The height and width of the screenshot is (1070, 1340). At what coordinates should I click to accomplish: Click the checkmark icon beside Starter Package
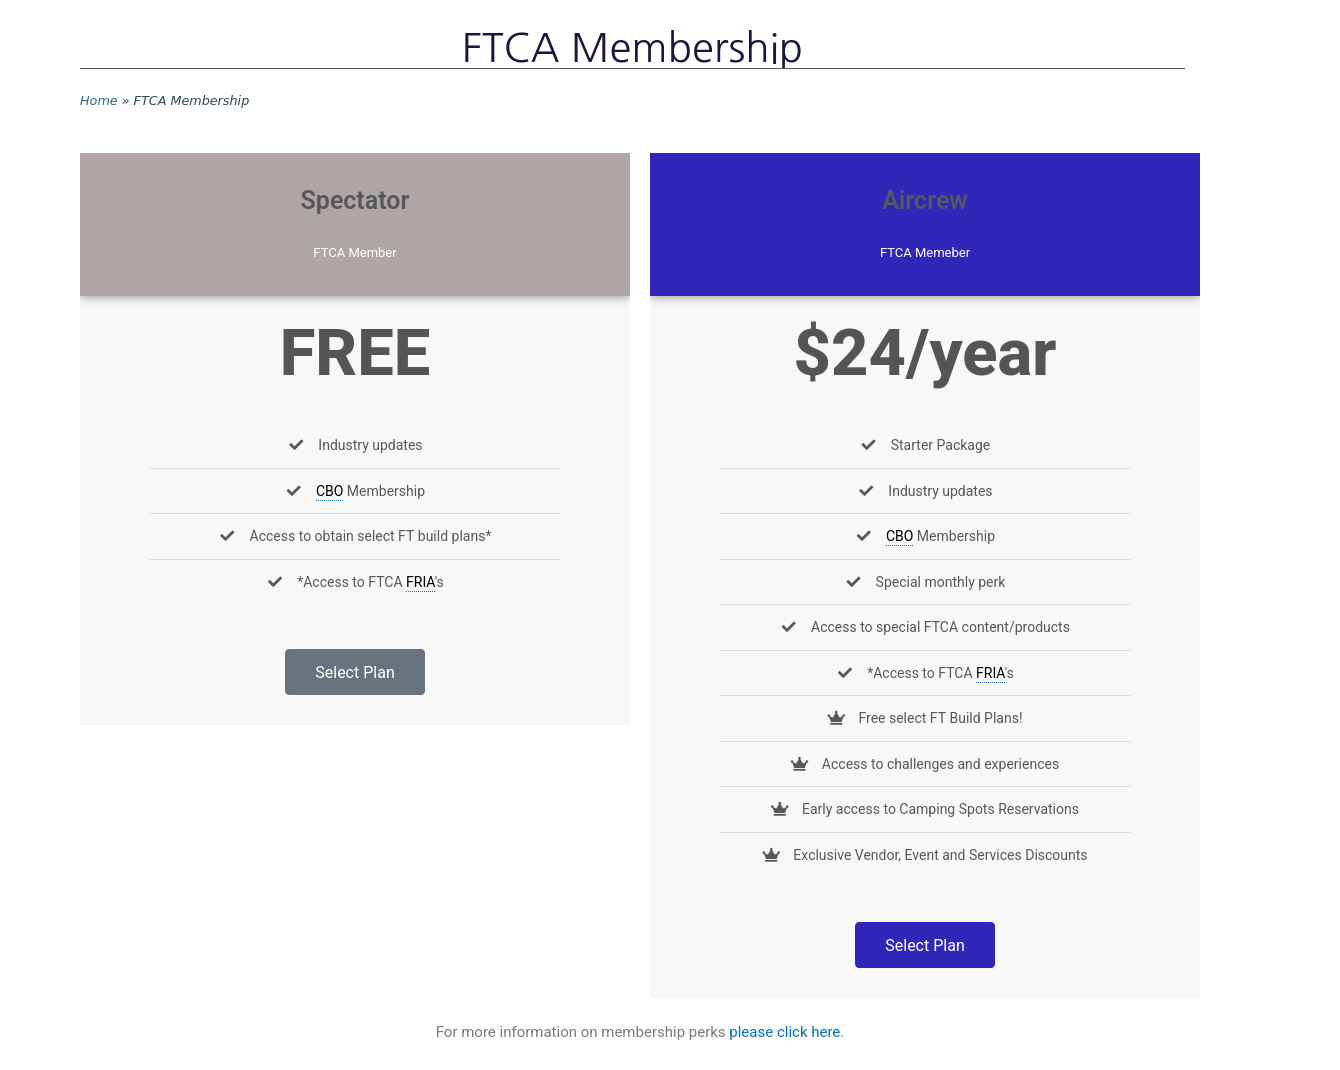(868, 445)
